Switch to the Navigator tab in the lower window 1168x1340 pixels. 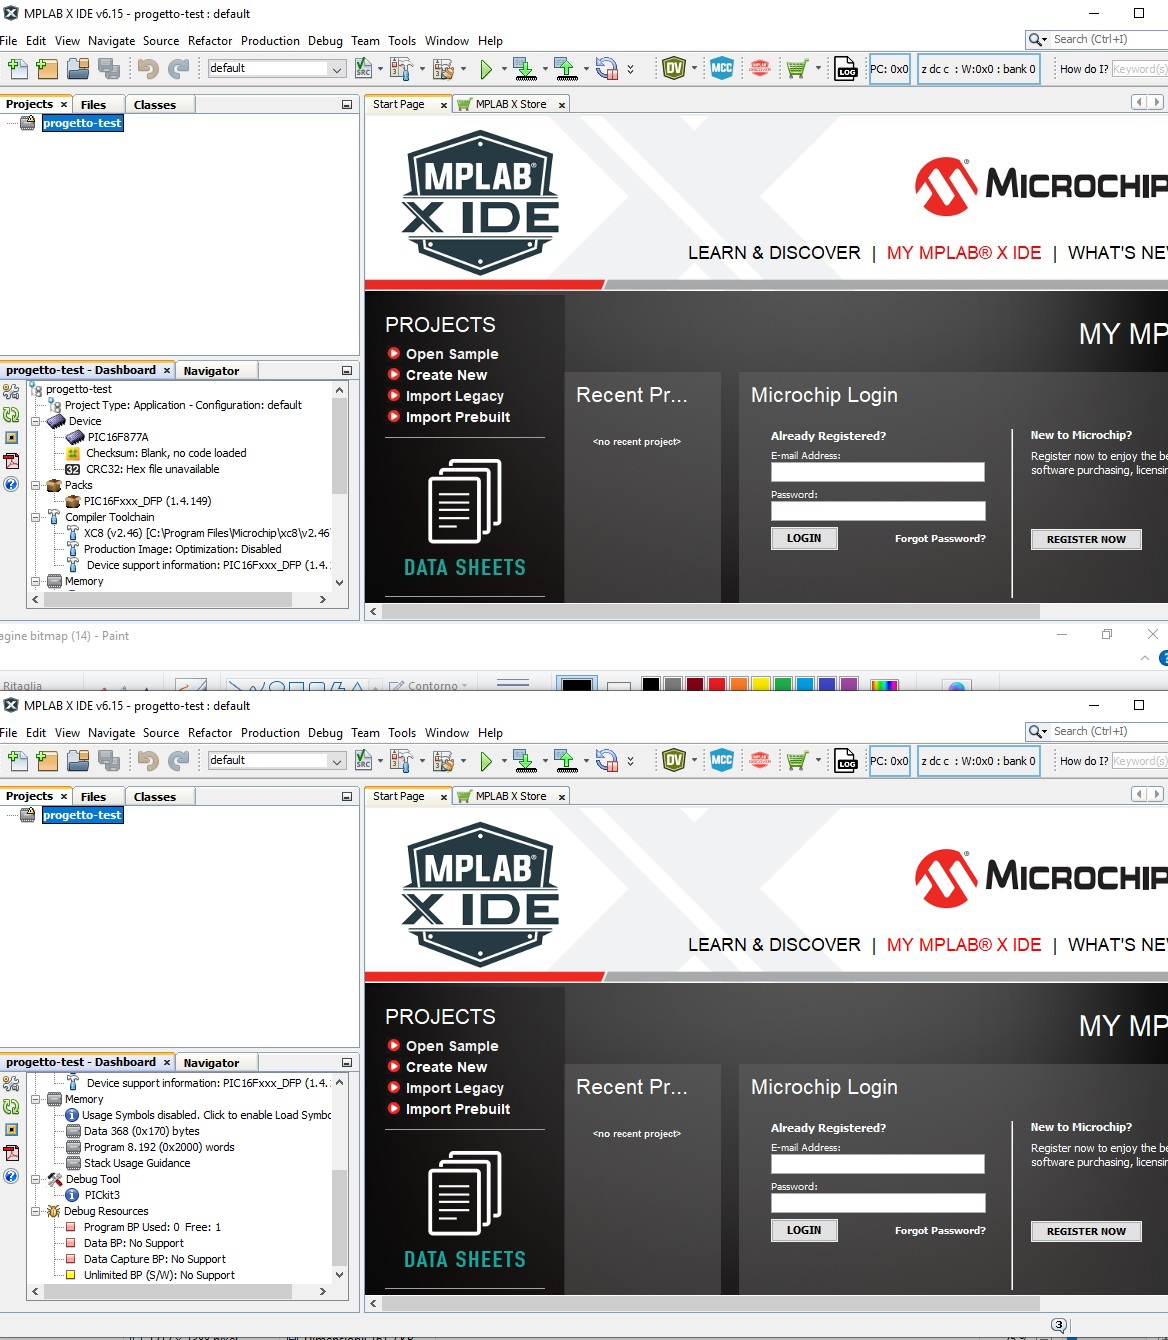211,1063
